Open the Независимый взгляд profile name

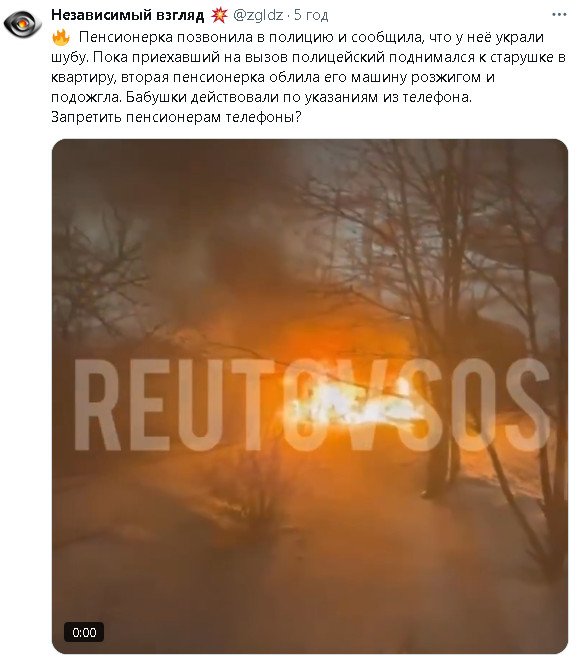point(128,15)
